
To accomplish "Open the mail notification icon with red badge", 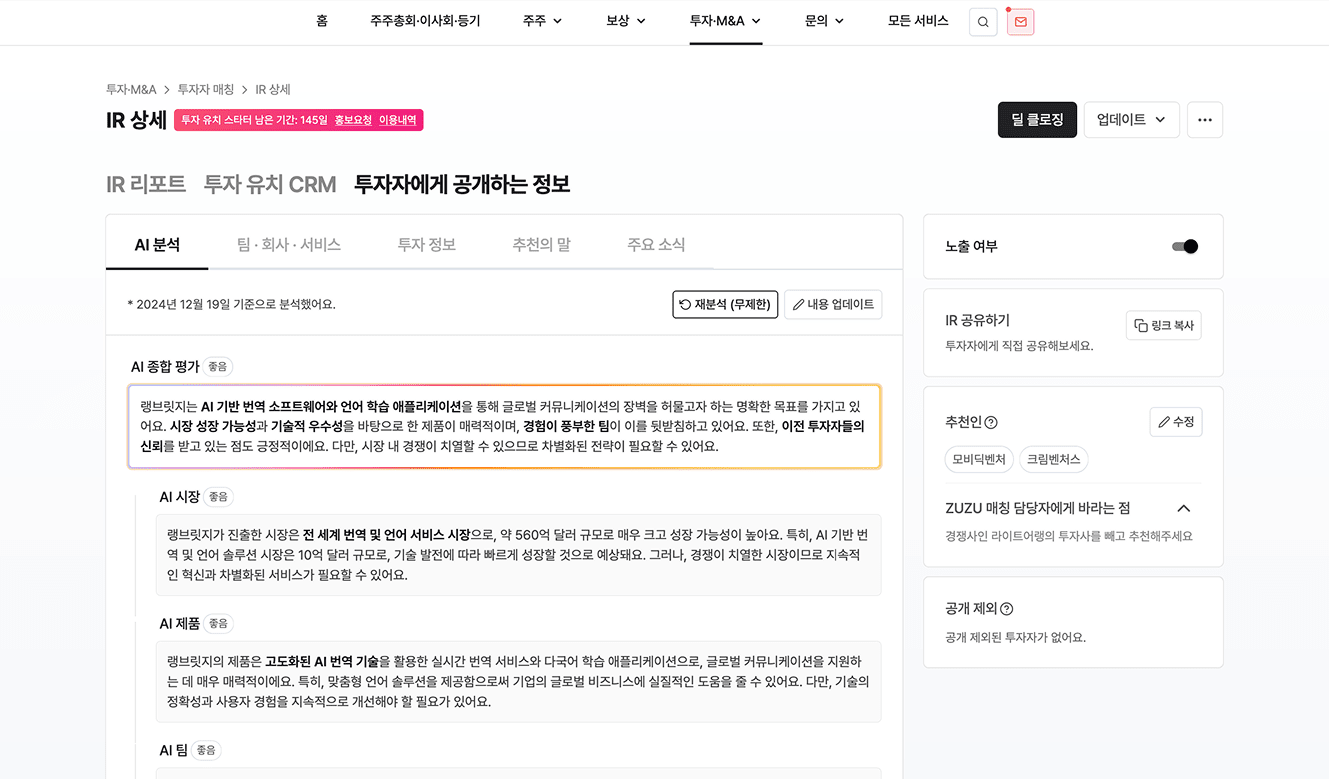I will [x=1020, y=21].
